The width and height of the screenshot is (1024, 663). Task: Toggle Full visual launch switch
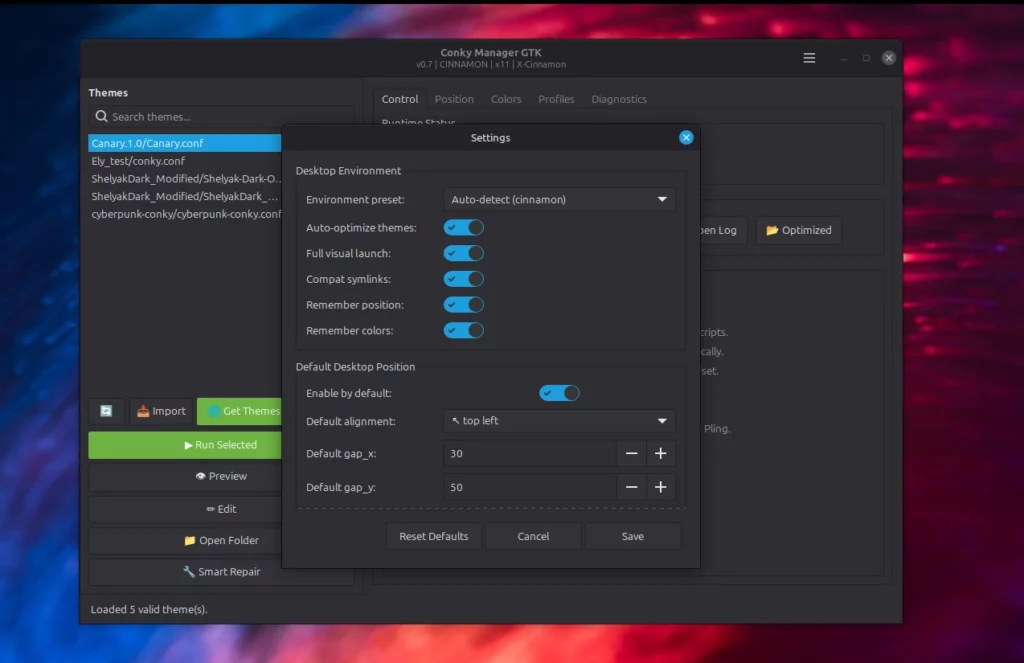[464, 253]
